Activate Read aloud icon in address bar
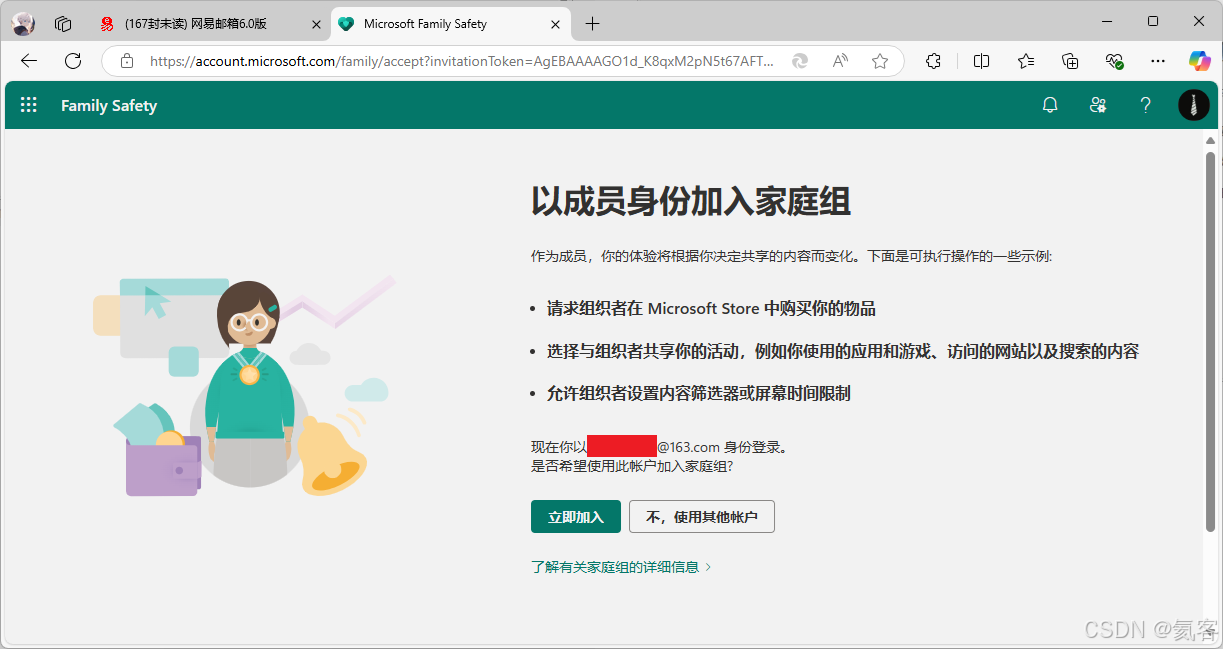The width and height of the screenshot is (1223, 649). (840, 61)
